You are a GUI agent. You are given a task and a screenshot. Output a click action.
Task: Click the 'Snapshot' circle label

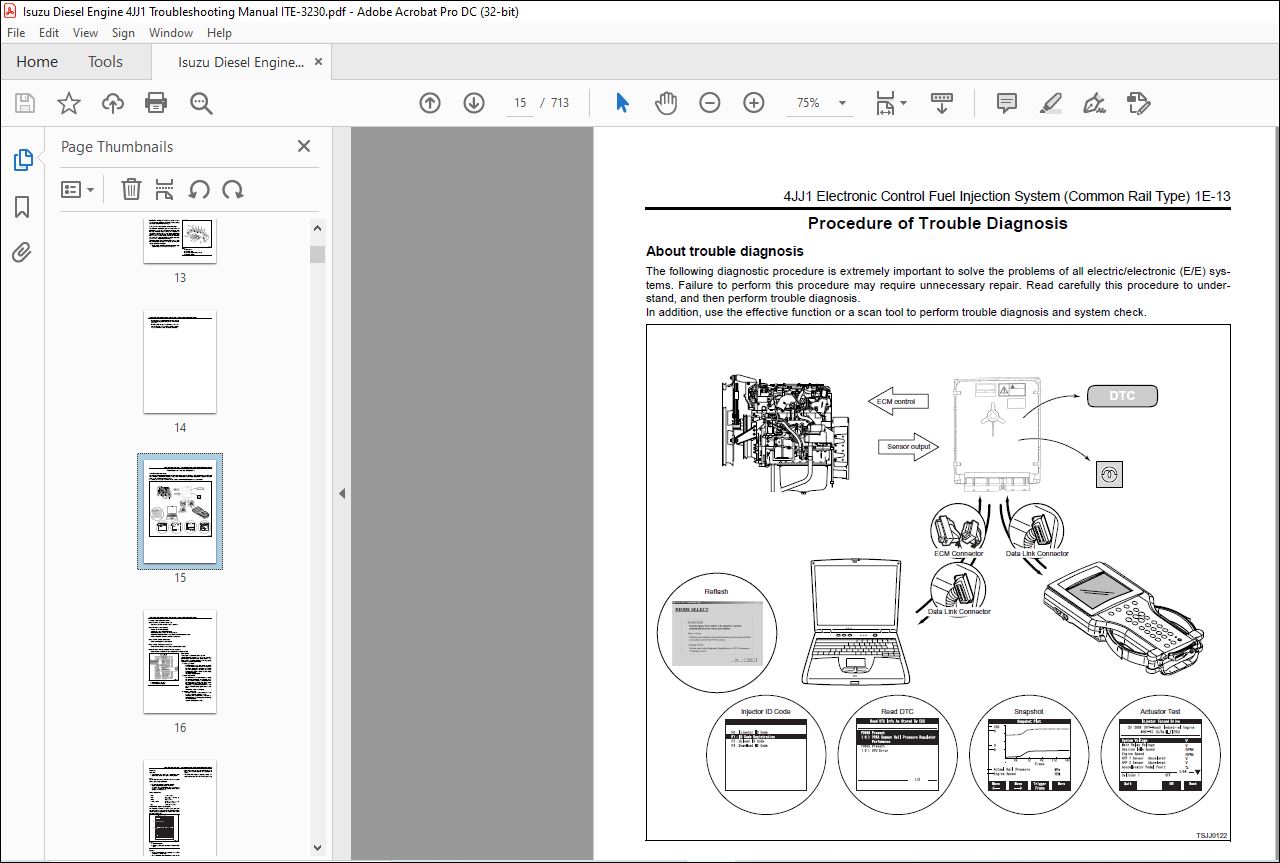(x=1029, y=712)
